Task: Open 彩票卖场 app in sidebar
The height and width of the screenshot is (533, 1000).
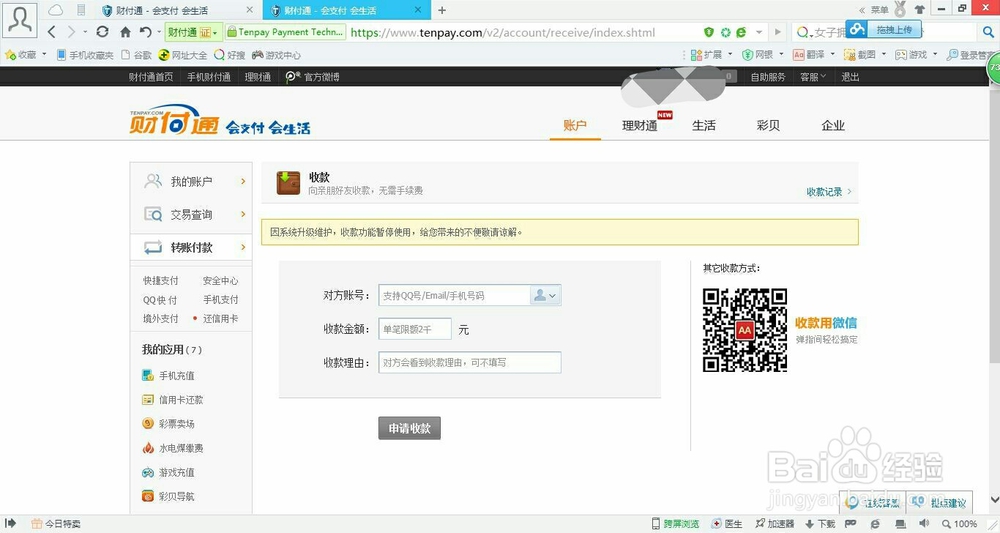Action: (x=168, y=423)
